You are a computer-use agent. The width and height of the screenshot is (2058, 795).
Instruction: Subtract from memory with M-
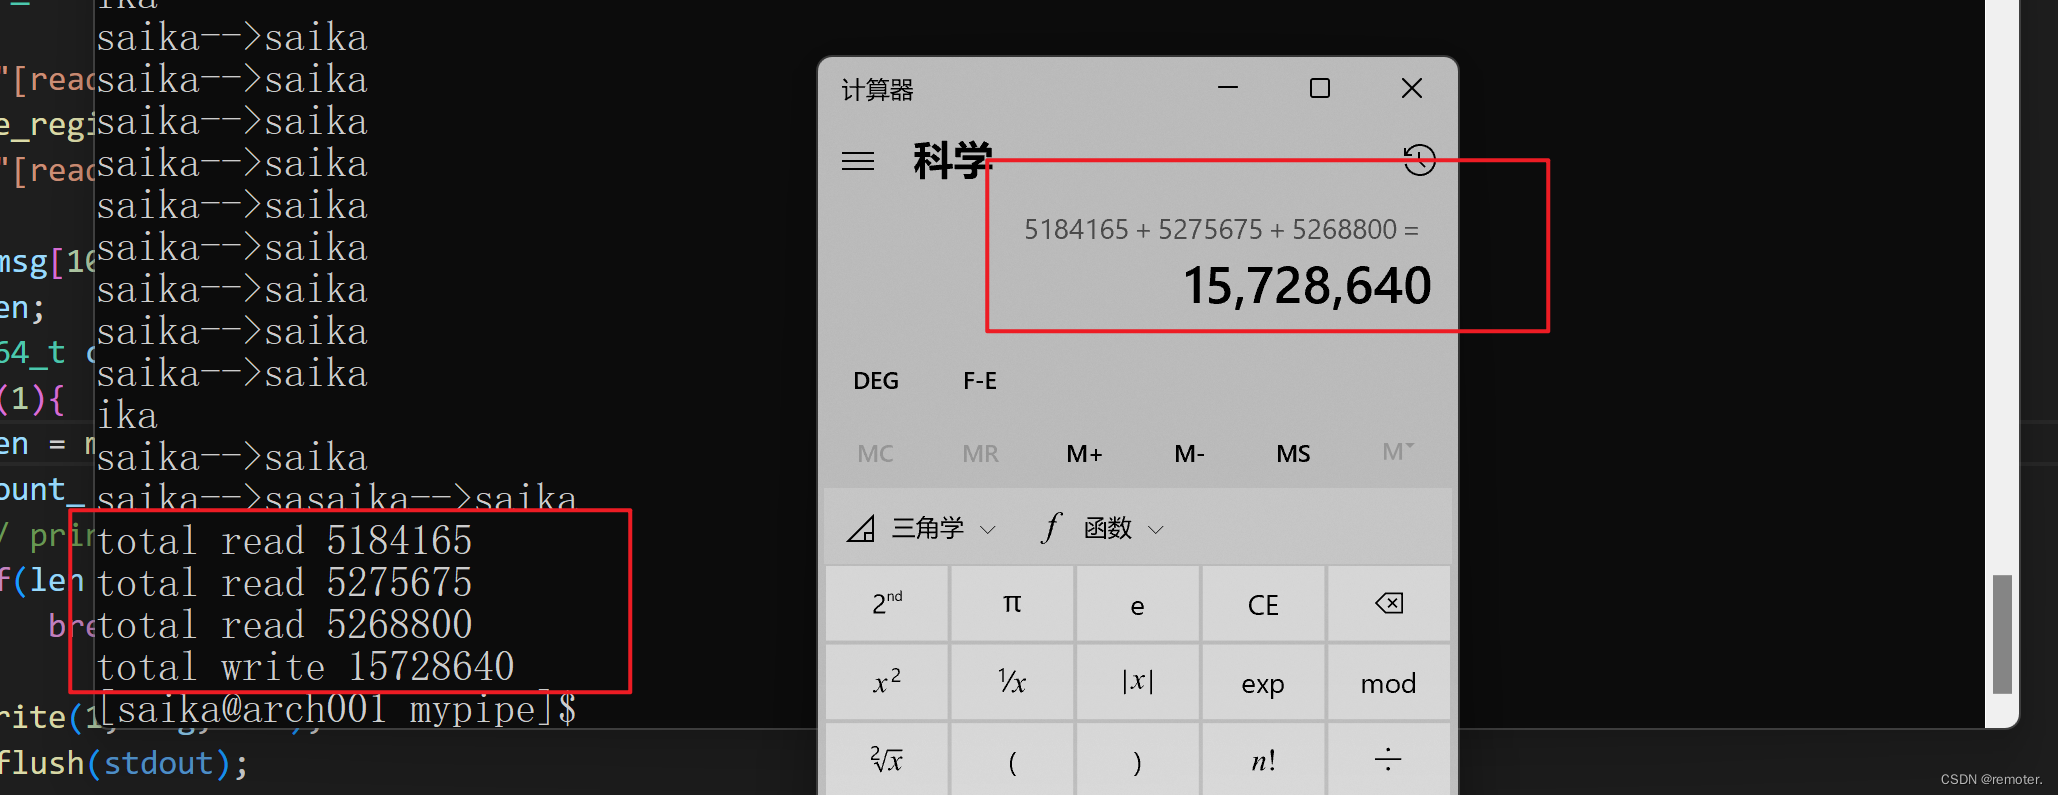click(1189, 454)
